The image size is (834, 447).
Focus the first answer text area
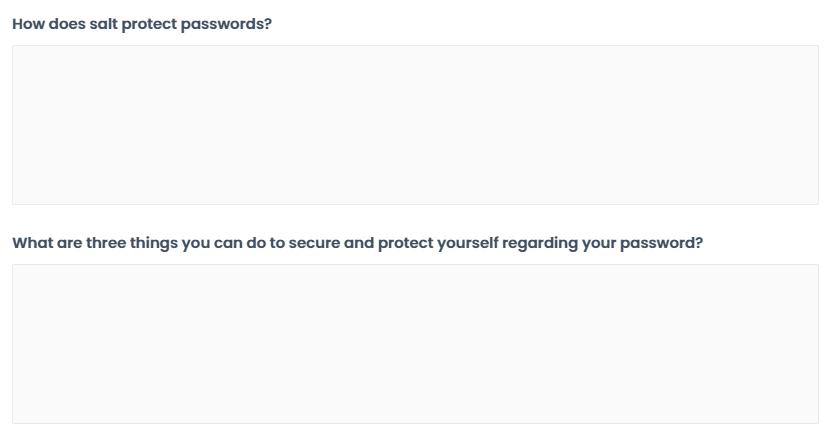click(x=415, y=125)
